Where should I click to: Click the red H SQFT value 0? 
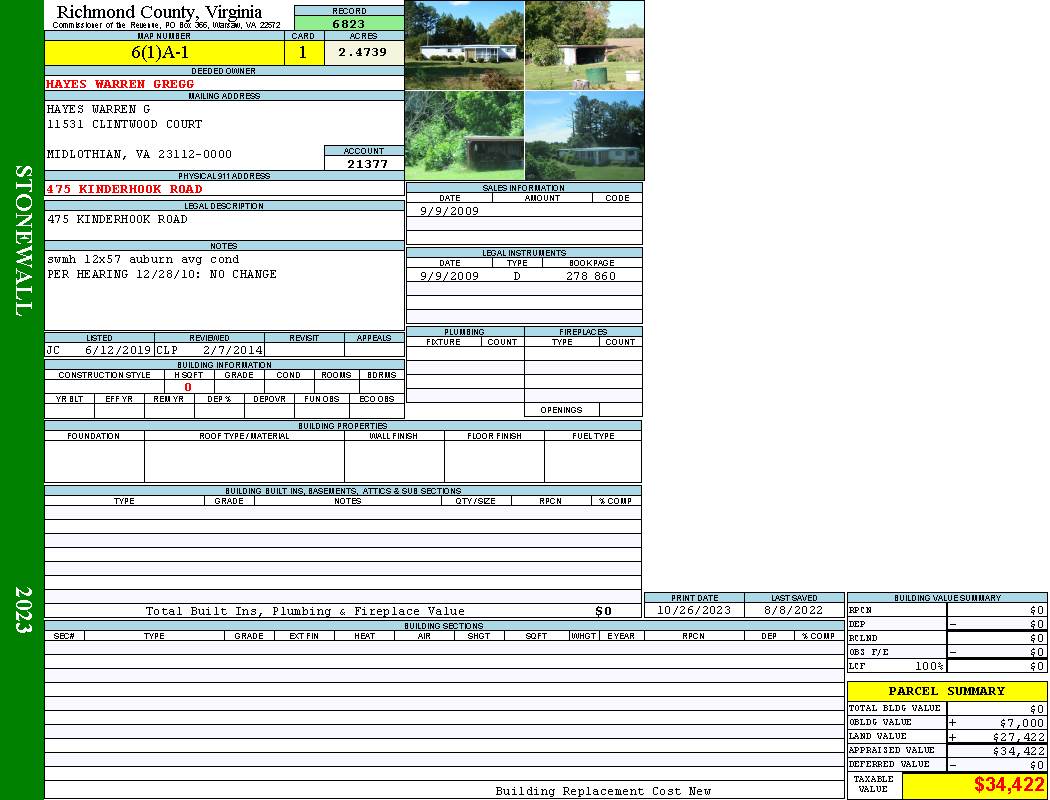[187, 387]
